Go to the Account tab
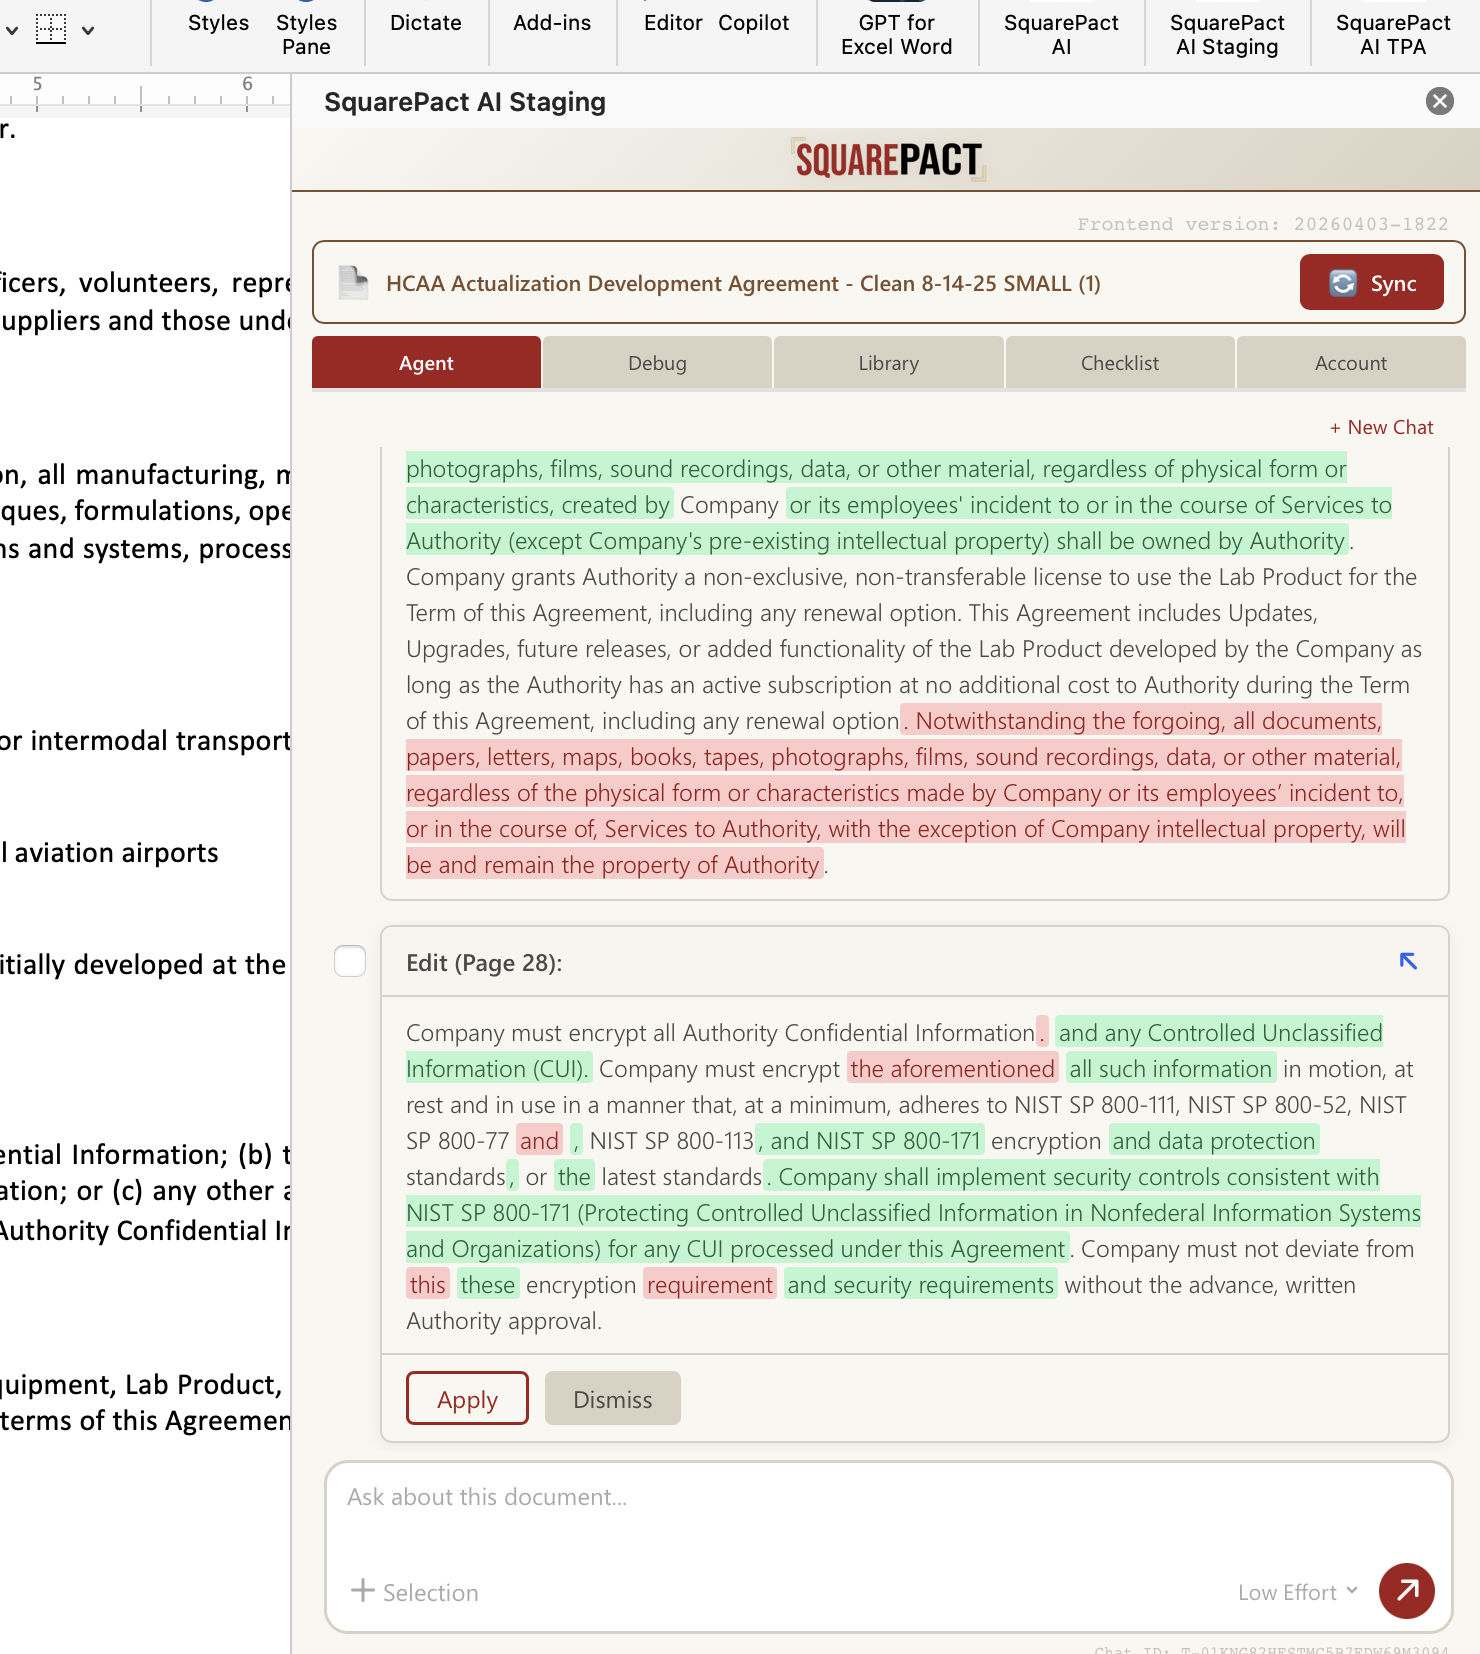 pyautogui.click(x=1351, y=363)
